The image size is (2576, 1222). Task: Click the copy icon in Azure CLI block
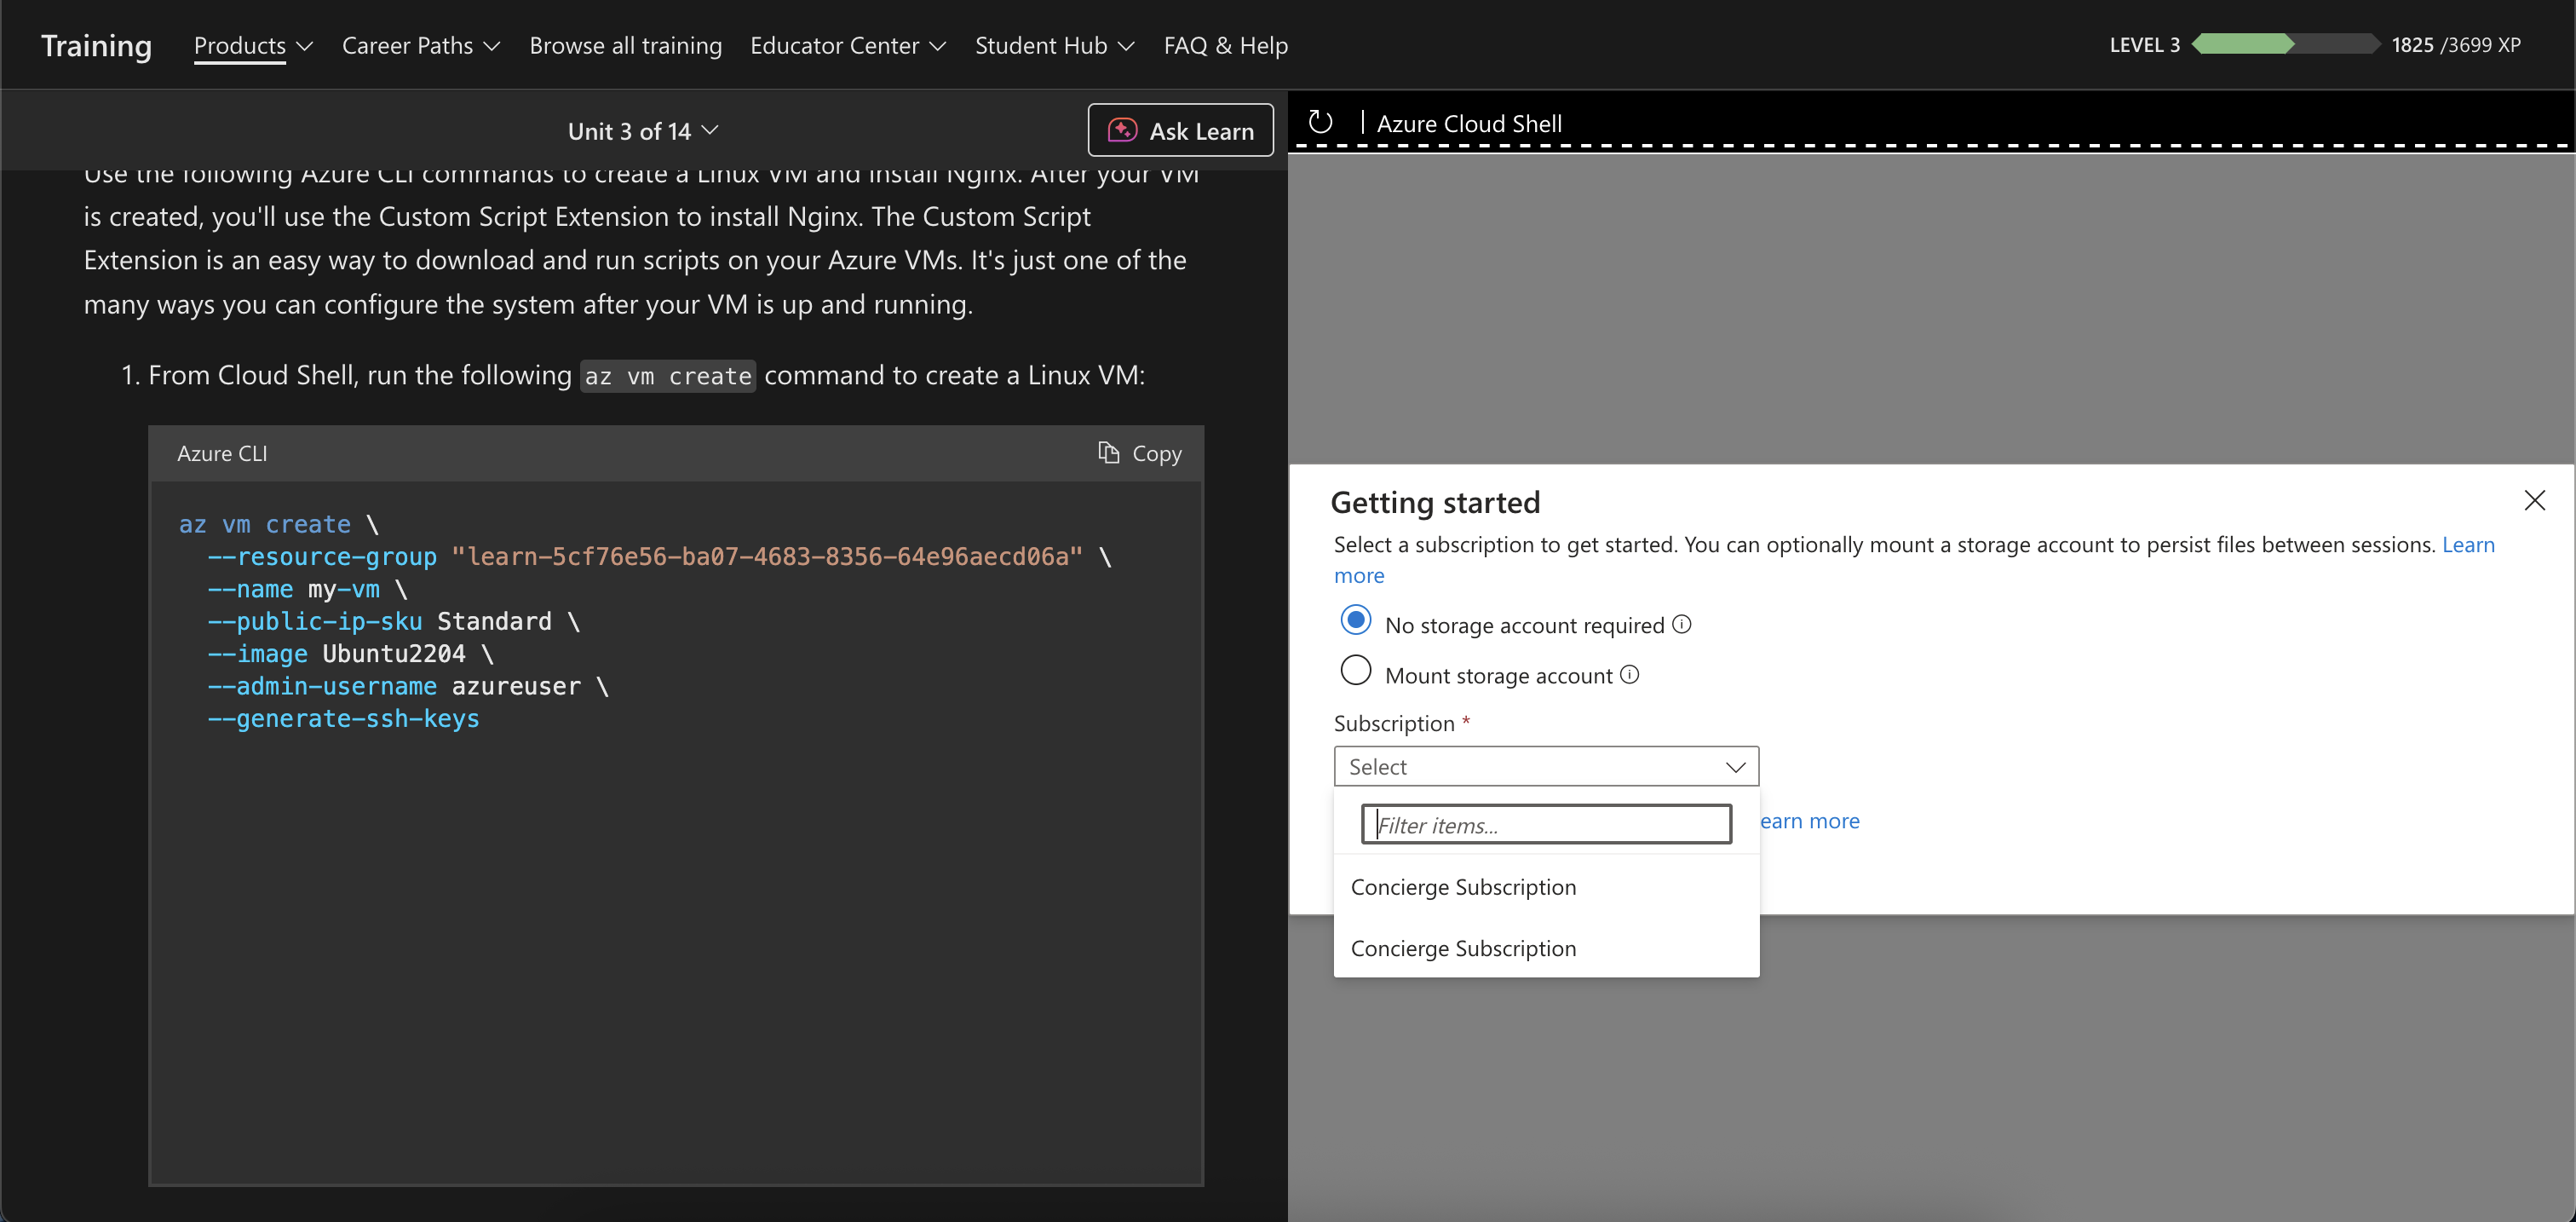click(1108, 453)
